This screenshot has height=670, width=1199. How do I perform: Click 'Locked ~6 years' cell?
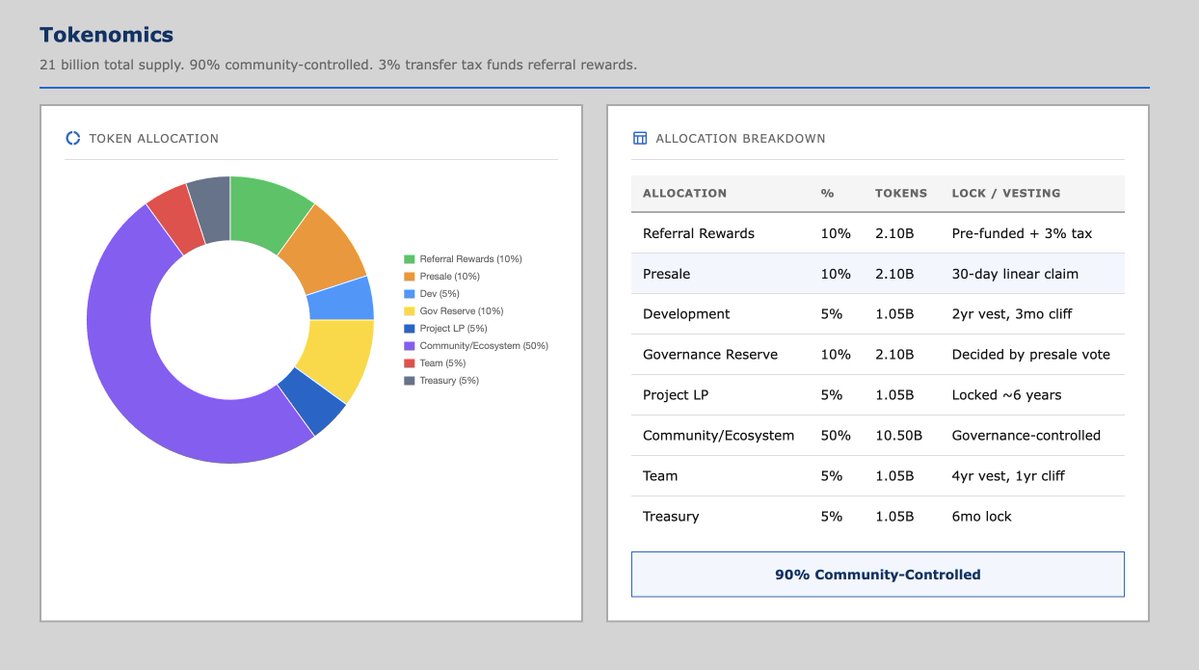[1006, 395]
